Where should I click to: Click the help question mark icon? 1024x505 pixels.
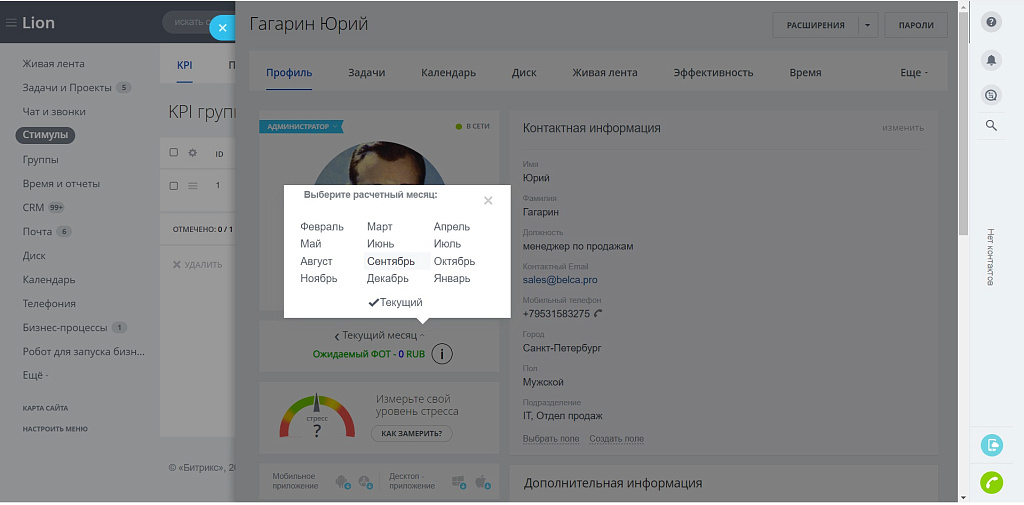[991, 22]
